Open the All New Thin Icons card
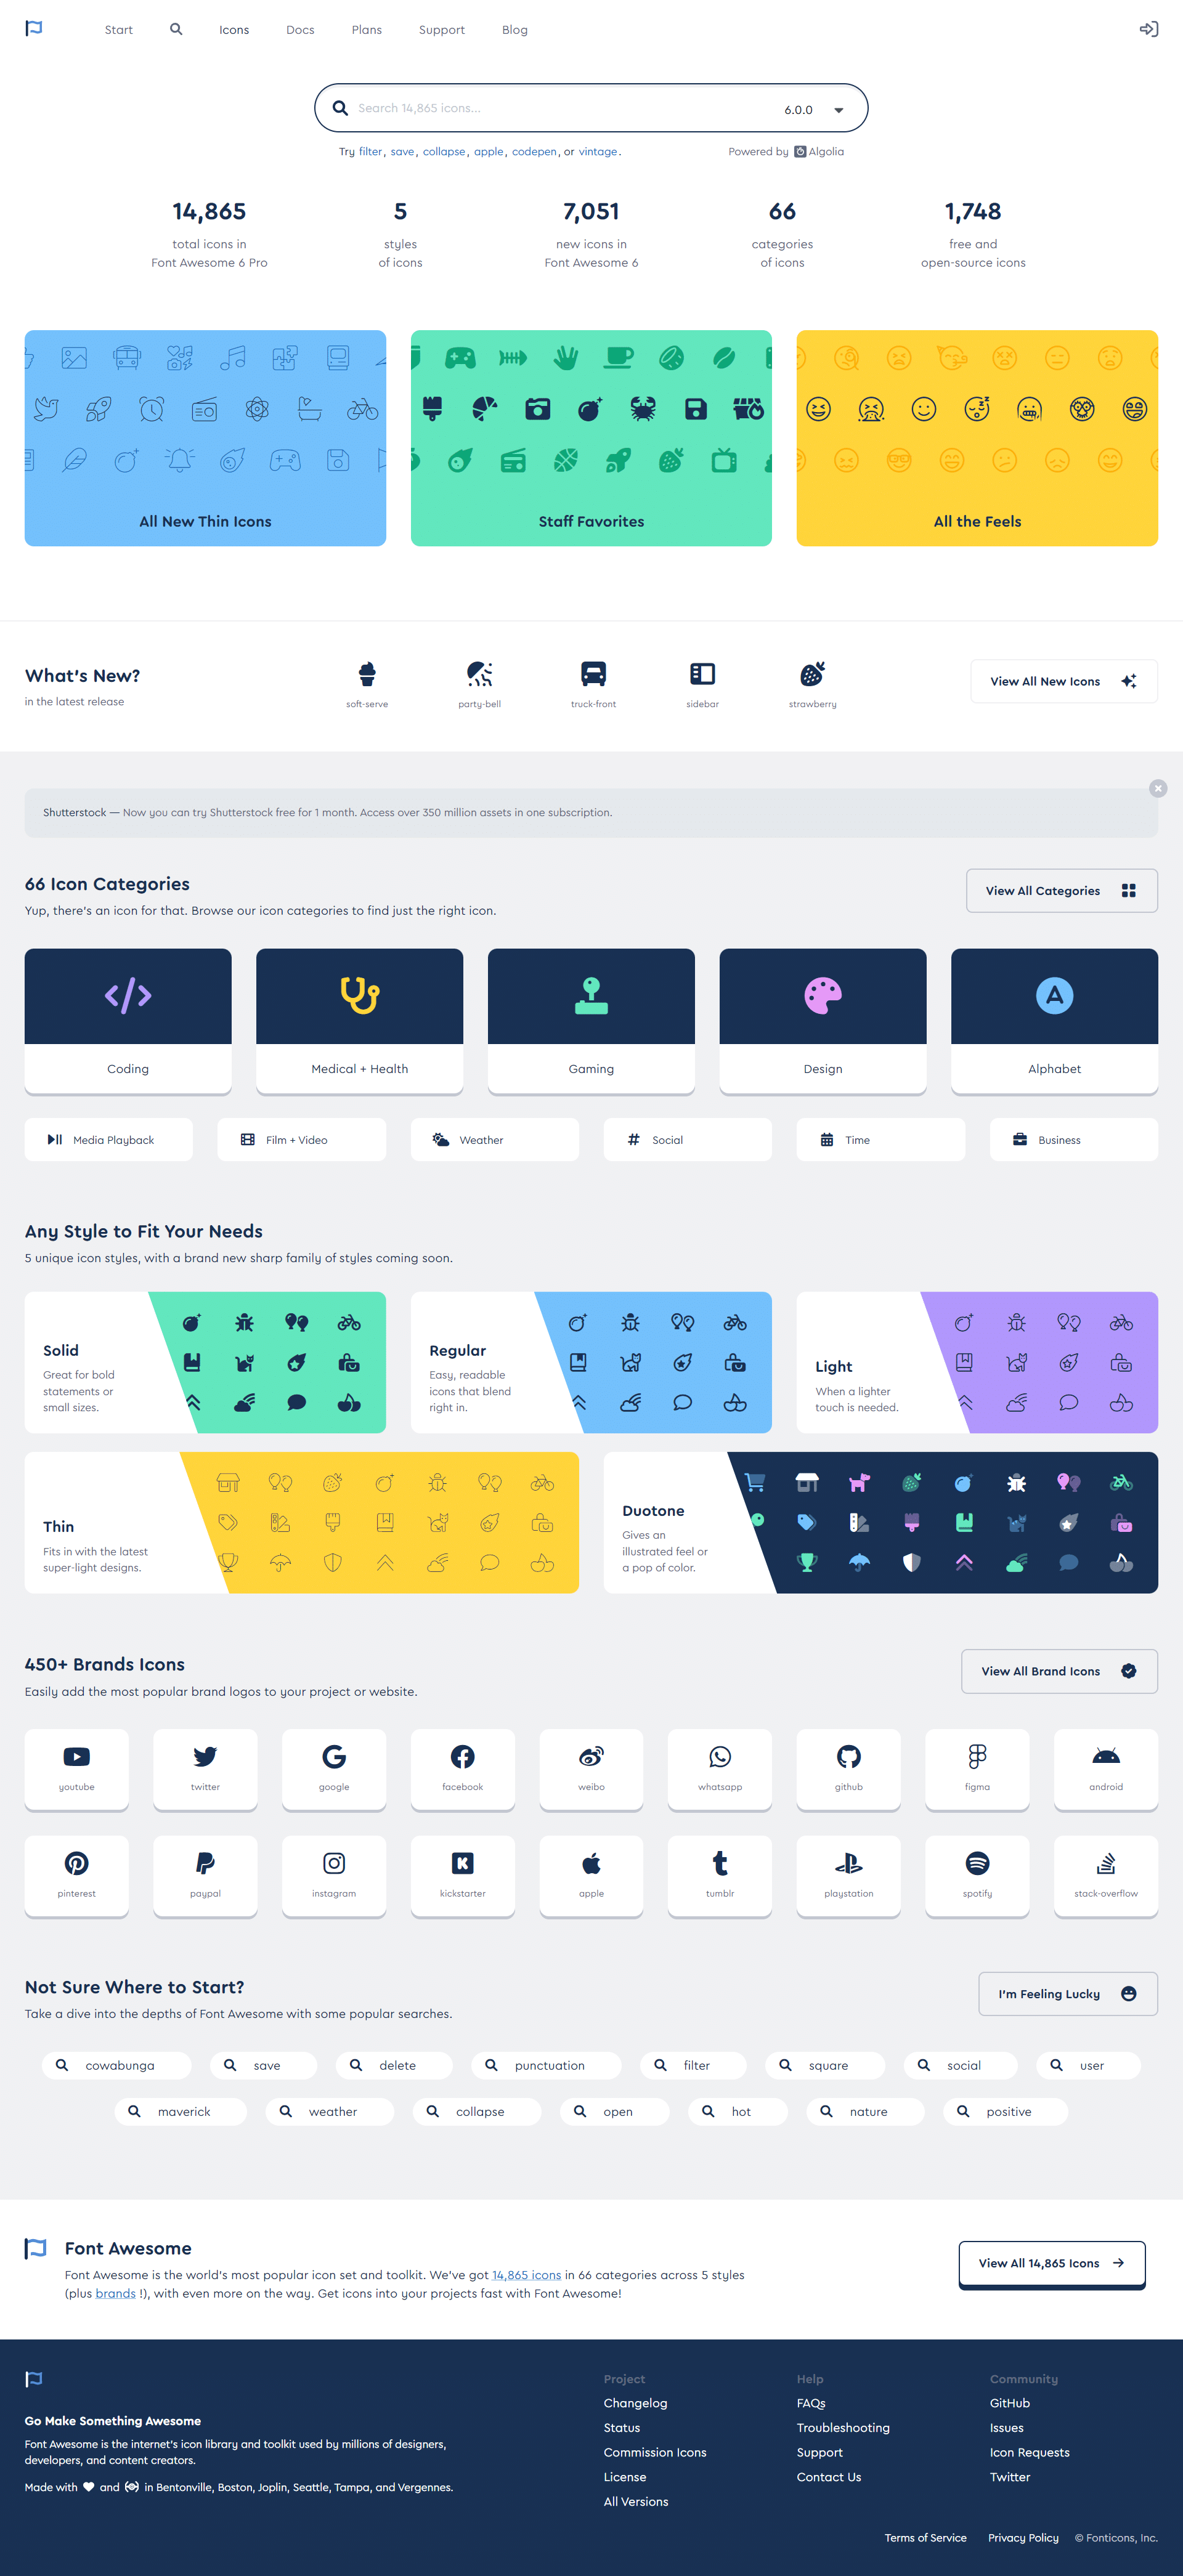1183x2576 pixels. (x=205, y=438)
